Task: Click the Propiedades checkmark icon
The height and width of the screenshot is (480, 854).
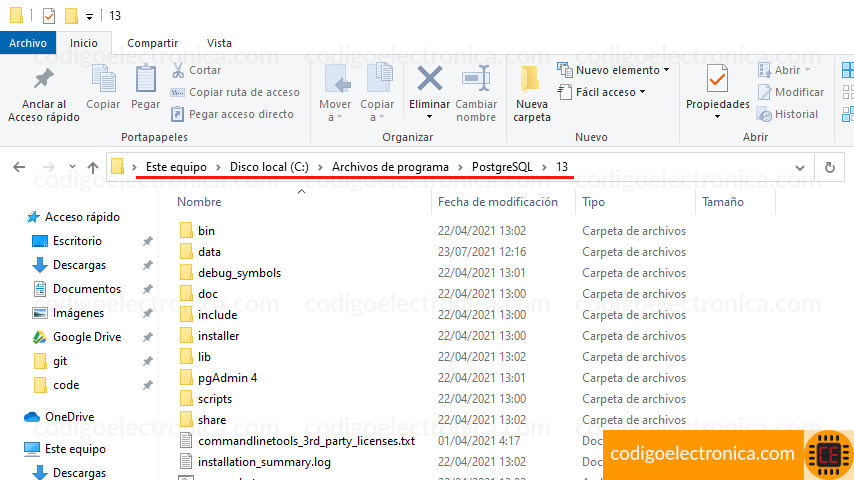Action: (717, 80)
